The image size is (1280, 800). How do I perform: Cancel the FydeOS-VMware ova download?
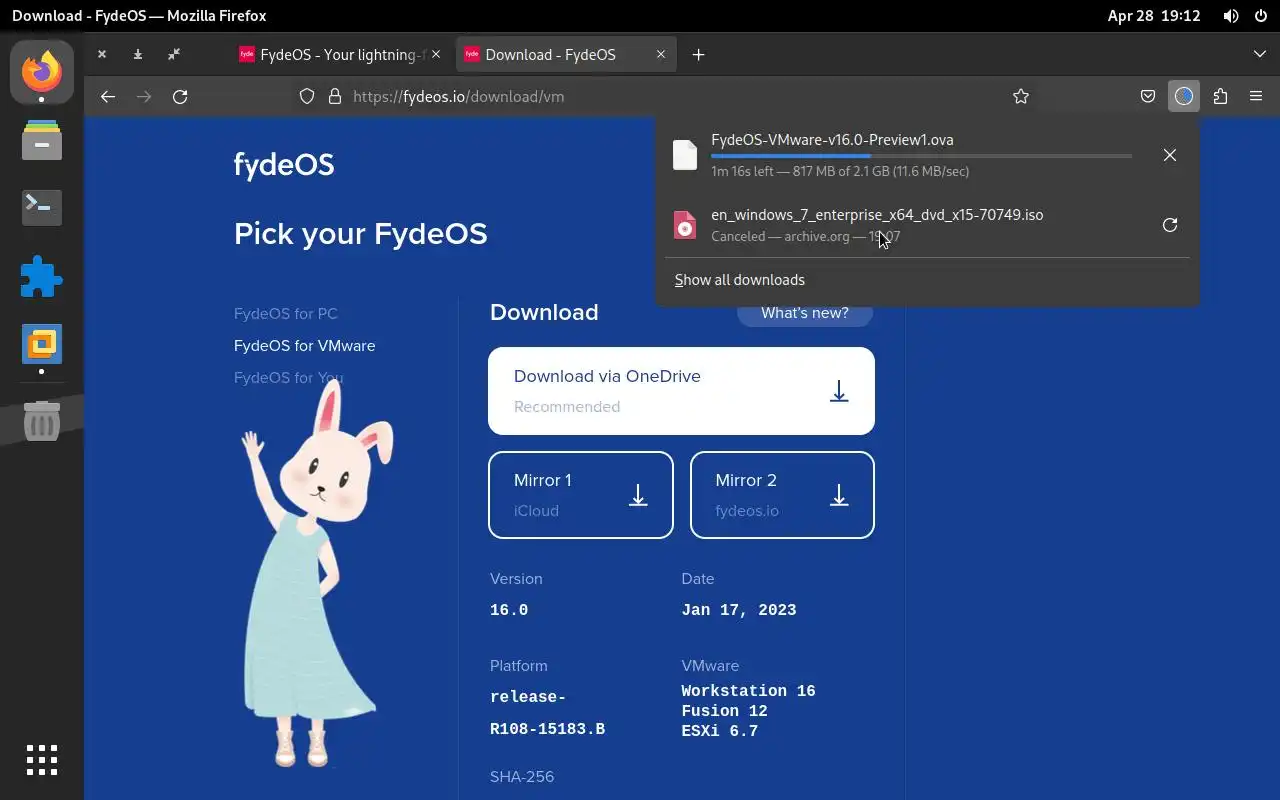(x=1170, y=155)
